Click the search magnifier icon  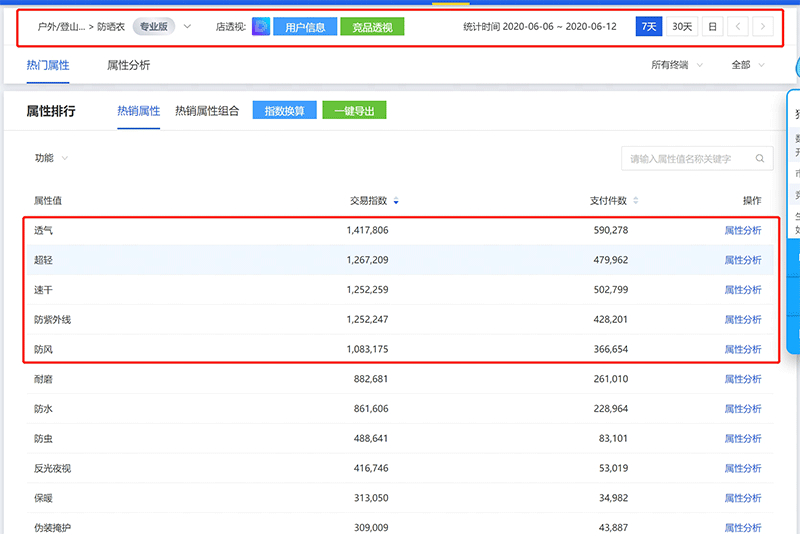point(761,158)
